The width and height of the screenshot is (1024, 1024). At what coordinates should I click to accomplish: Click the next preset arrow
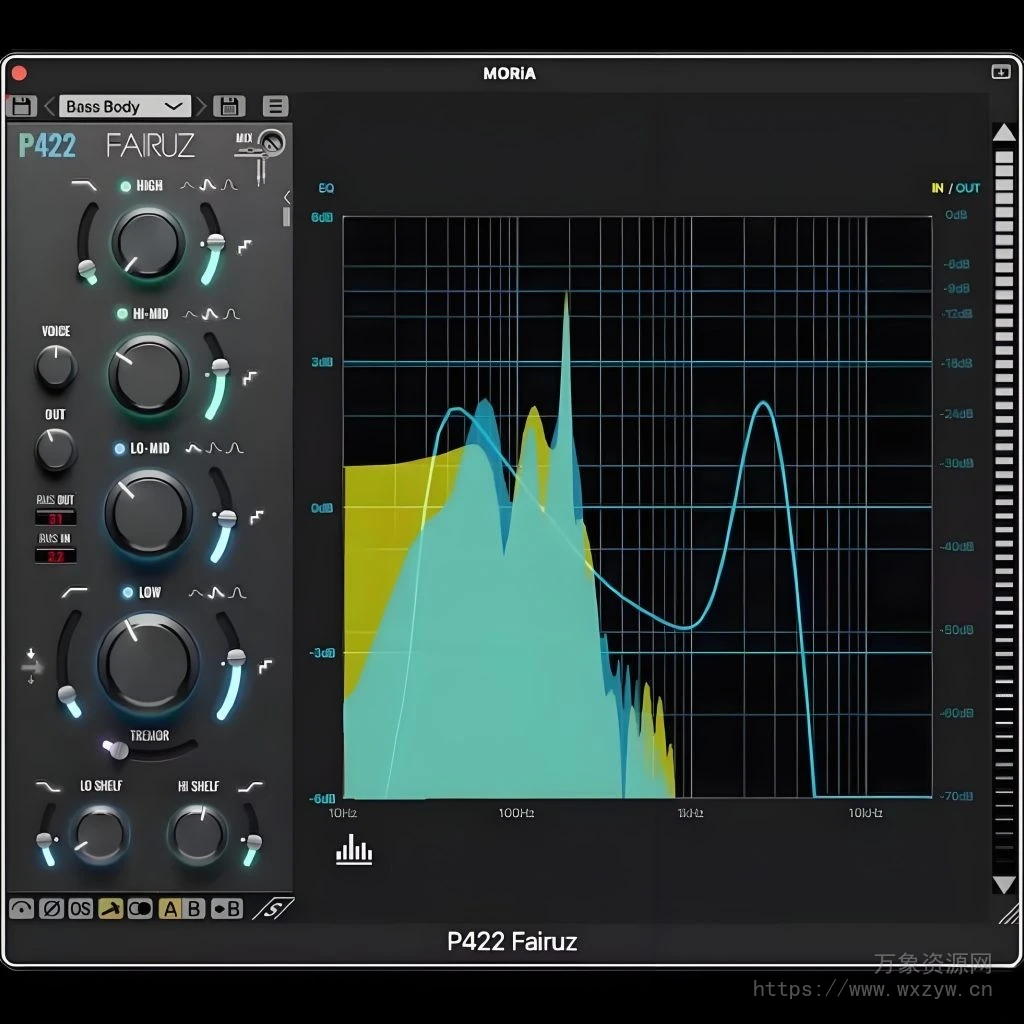pos(200,106)
